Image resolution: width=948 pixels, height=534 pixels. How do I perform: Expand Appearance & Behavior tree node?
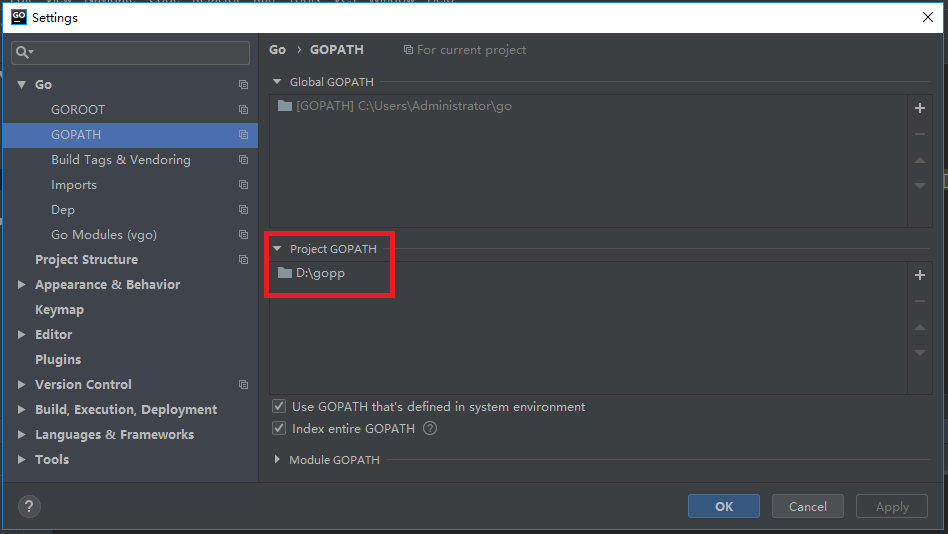click(x=22, y=285)
